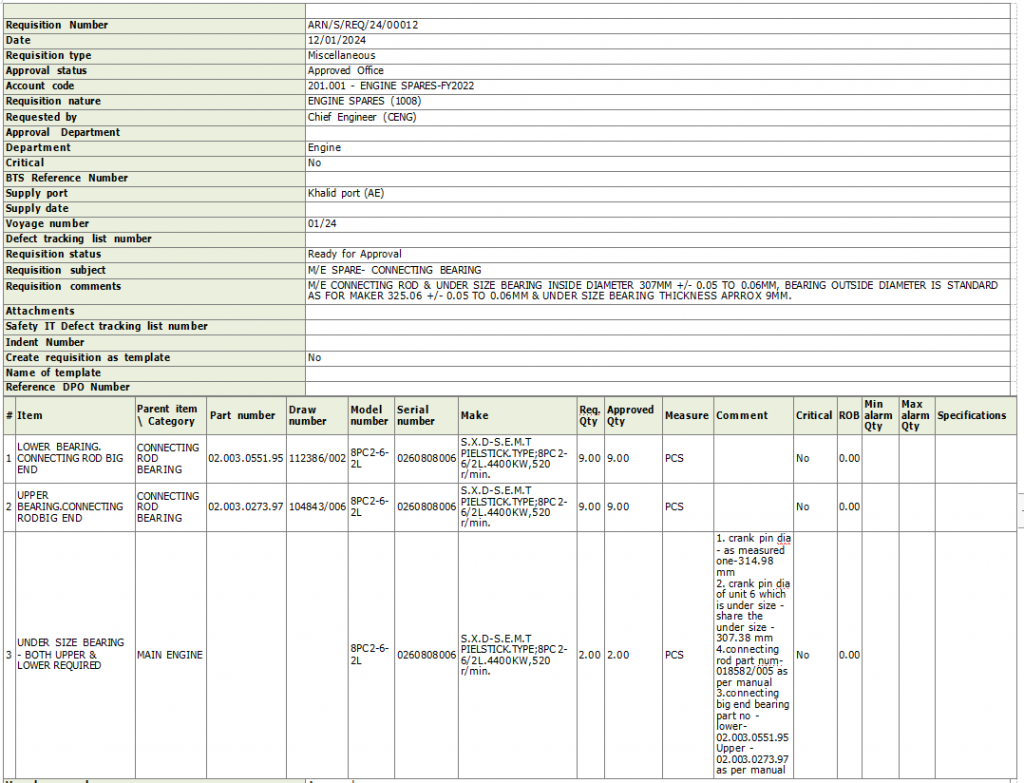Click the "Part number" column header
1024x783 pixels.
coord(242,415)
